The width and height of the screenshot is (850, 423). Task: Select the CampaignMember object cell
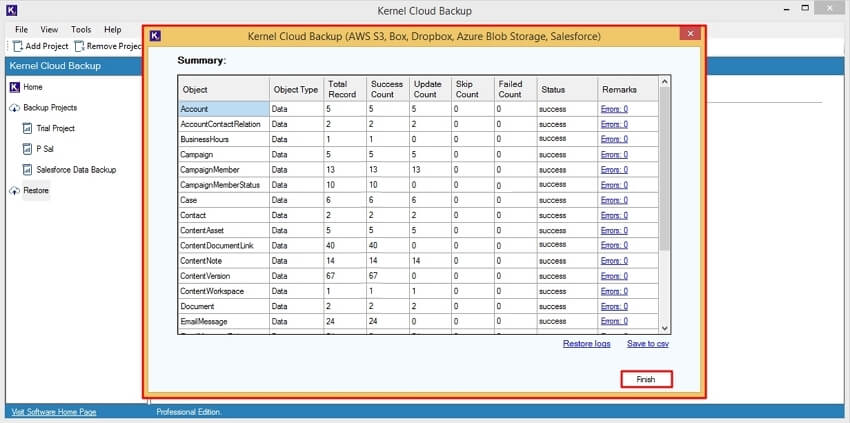click(224, 170)
